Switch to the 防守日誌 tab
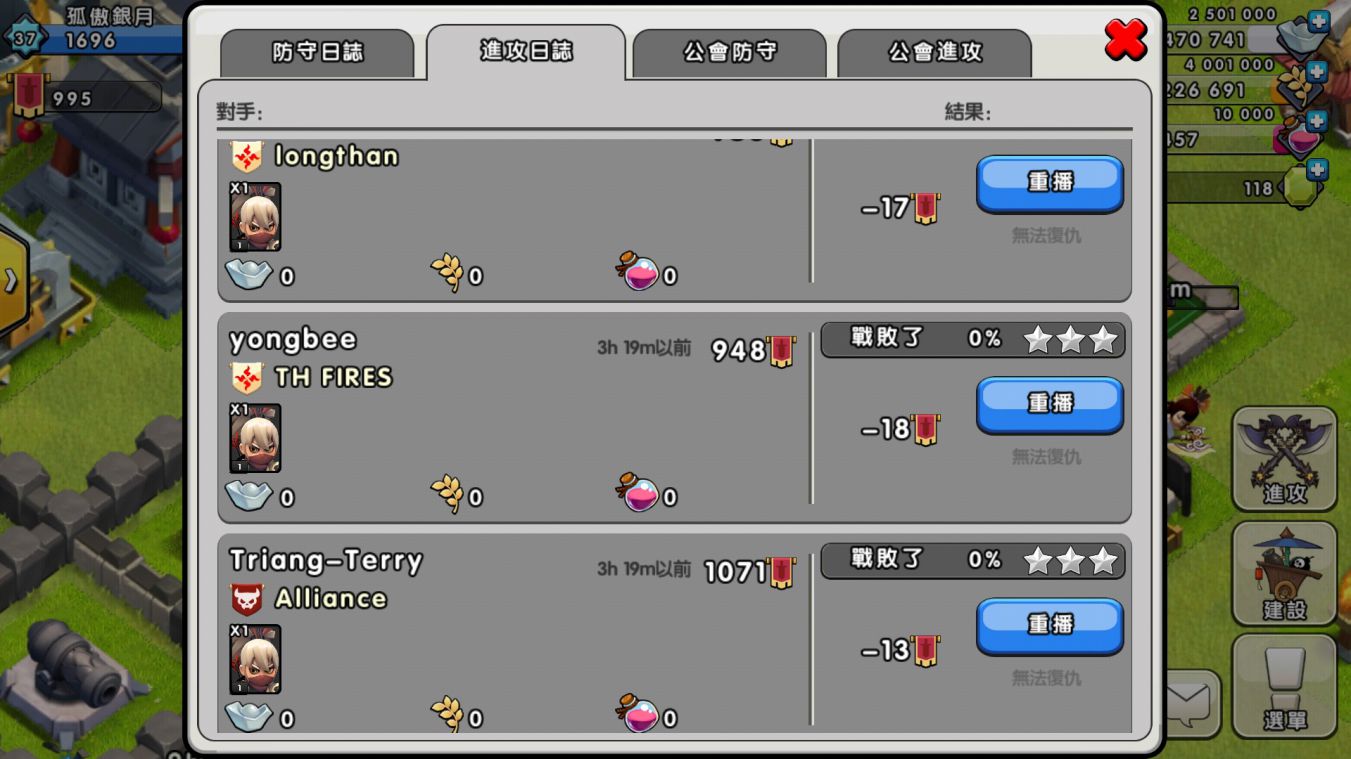Image resolution: width=1351 pixels, height=759 pixels. point(317,53)
